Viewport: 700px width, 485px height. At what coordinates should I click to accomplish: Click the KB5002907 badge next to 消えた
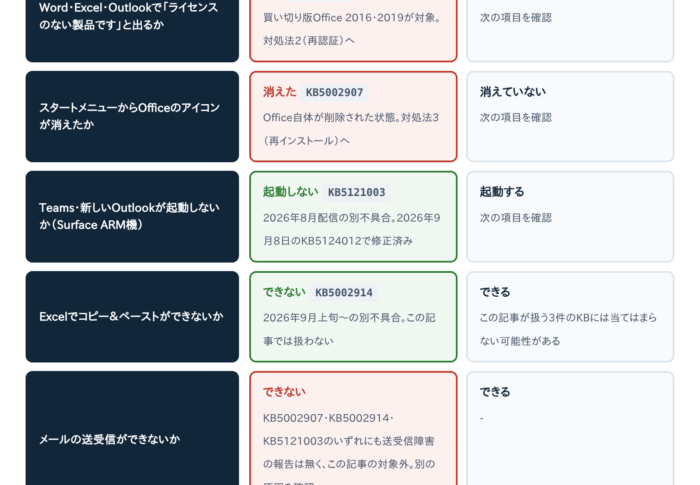(x=334, y=92)
